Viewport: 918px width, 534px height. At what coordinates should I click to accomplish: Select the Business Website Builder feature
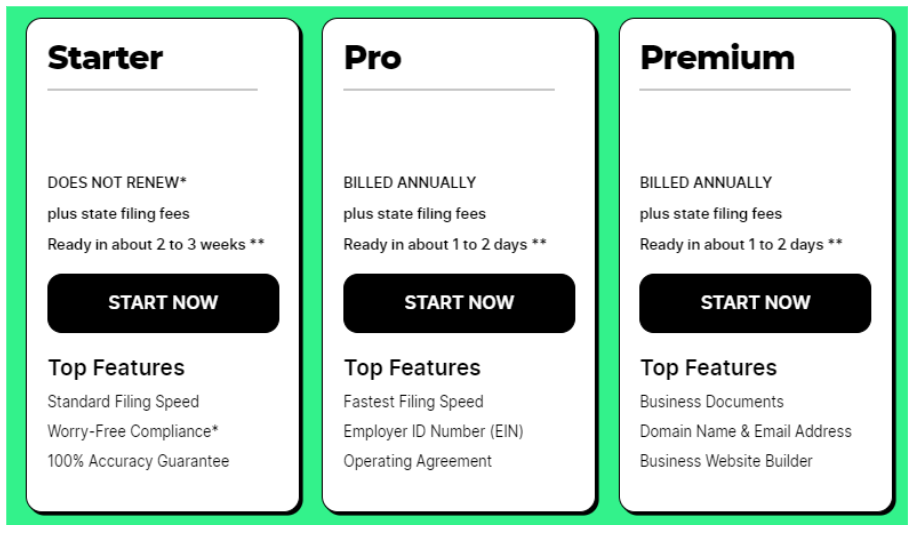pos(726,461)
